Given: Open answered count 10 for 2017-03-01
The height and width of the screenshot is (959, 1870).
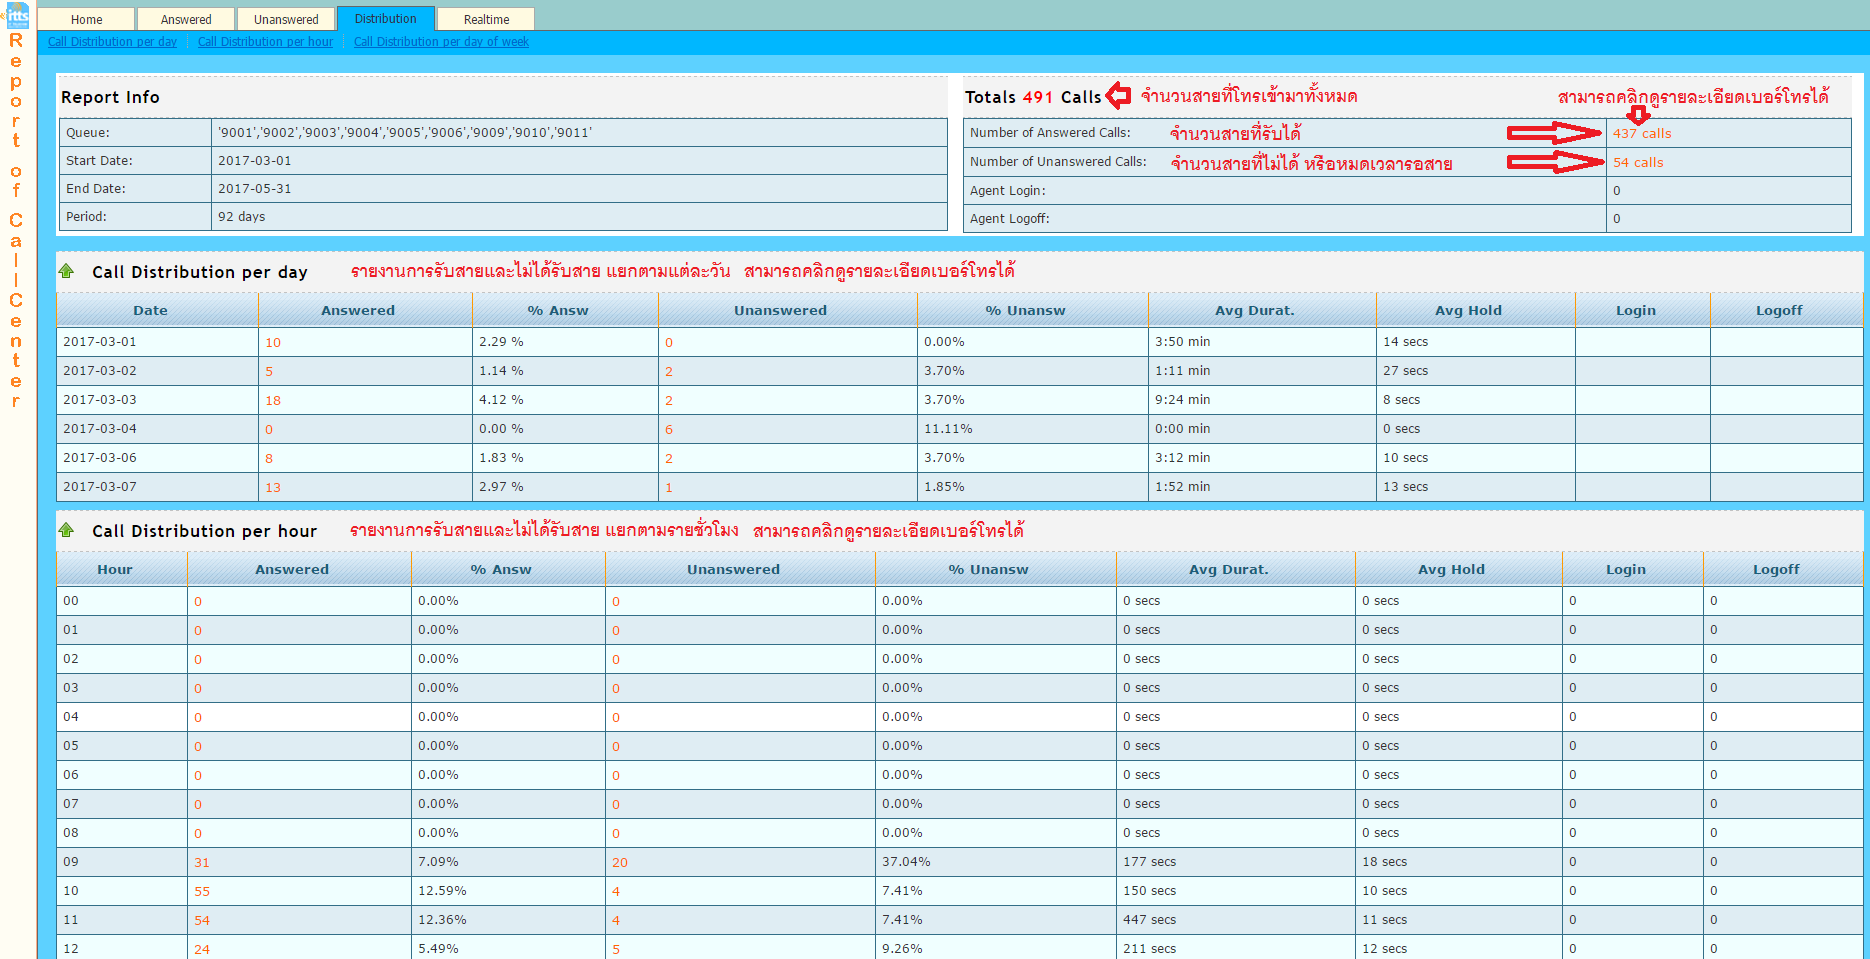Looking at the screenshot, I should click(x=273, y=342).
